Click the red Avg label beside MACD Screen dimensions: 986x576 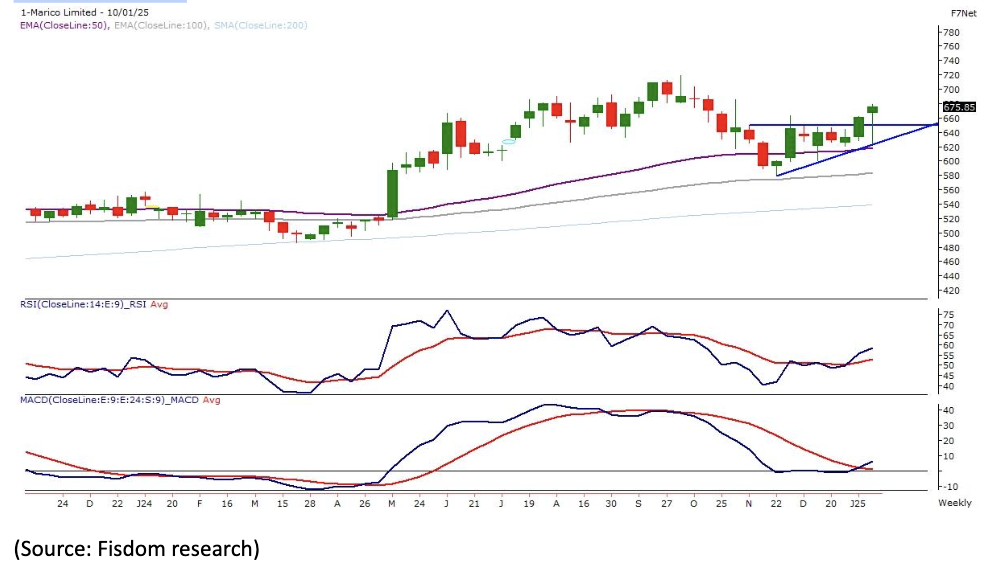tap(184, 400)
